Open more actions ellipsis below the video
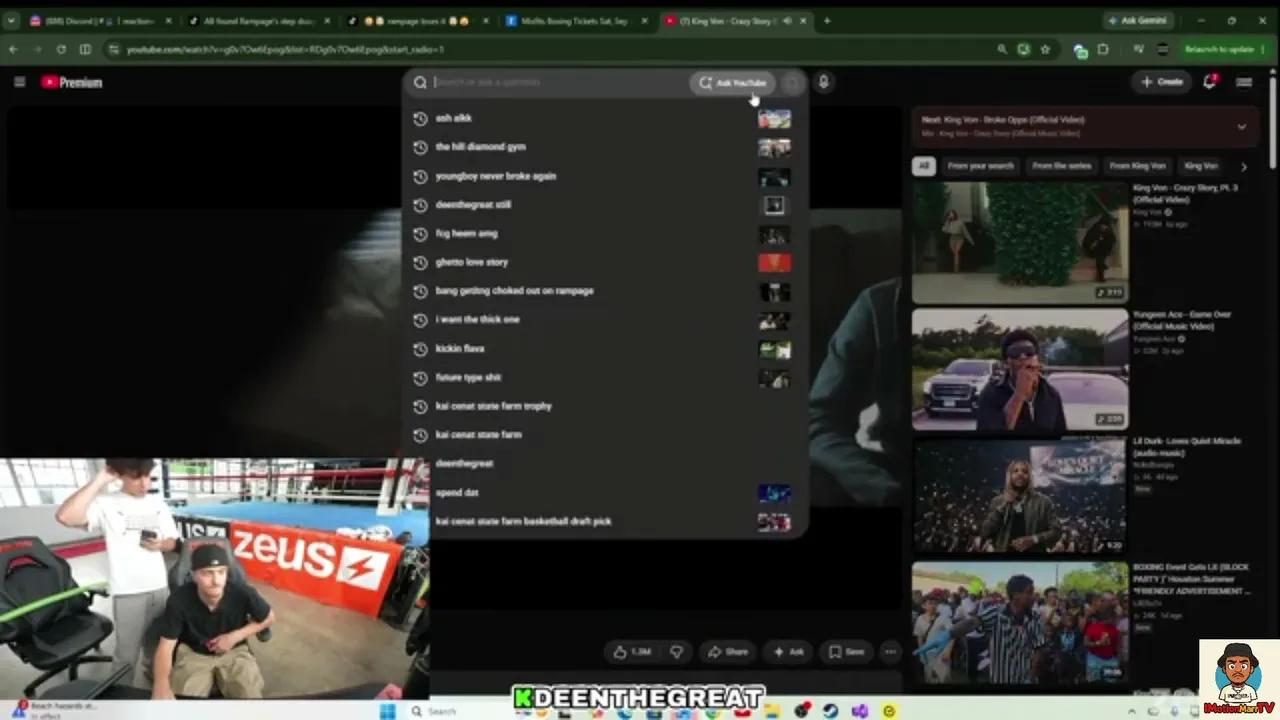This screenshot has height=720, width=1280. click(x=890, y=652)
